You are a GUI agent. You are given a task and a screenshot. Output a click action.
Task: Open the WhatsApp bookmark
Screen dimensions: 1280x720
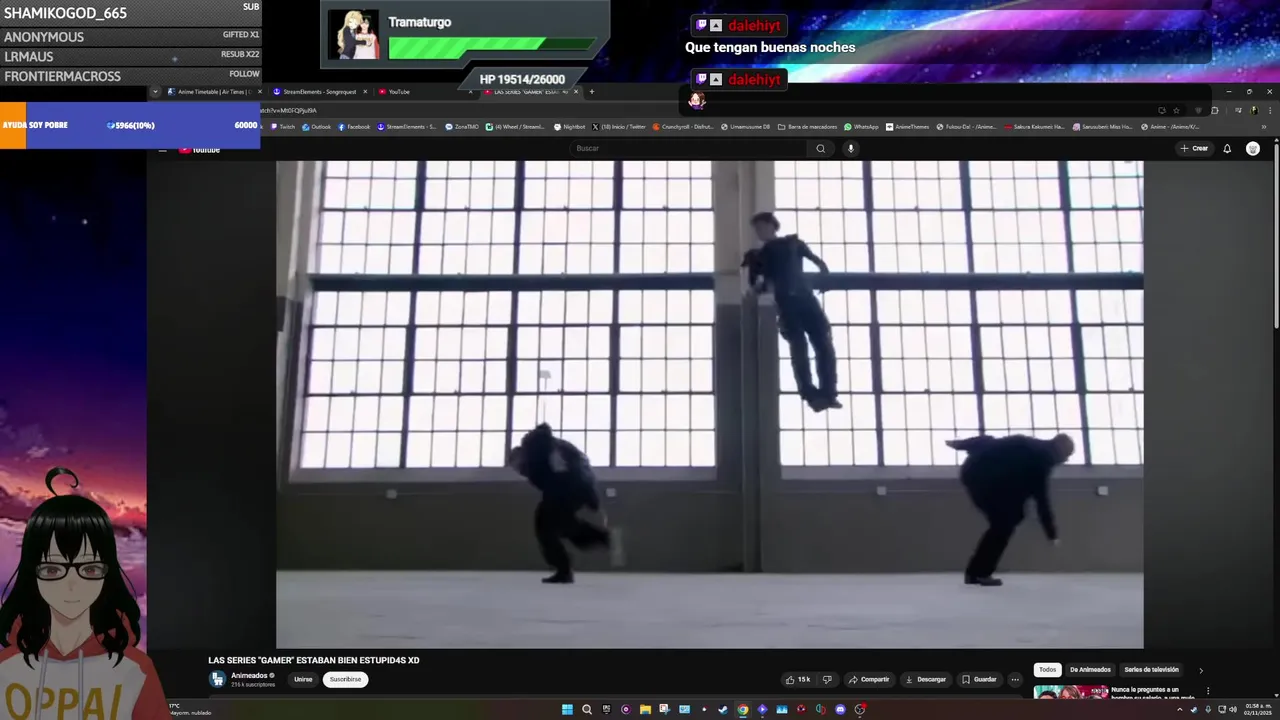coord(861,127)
